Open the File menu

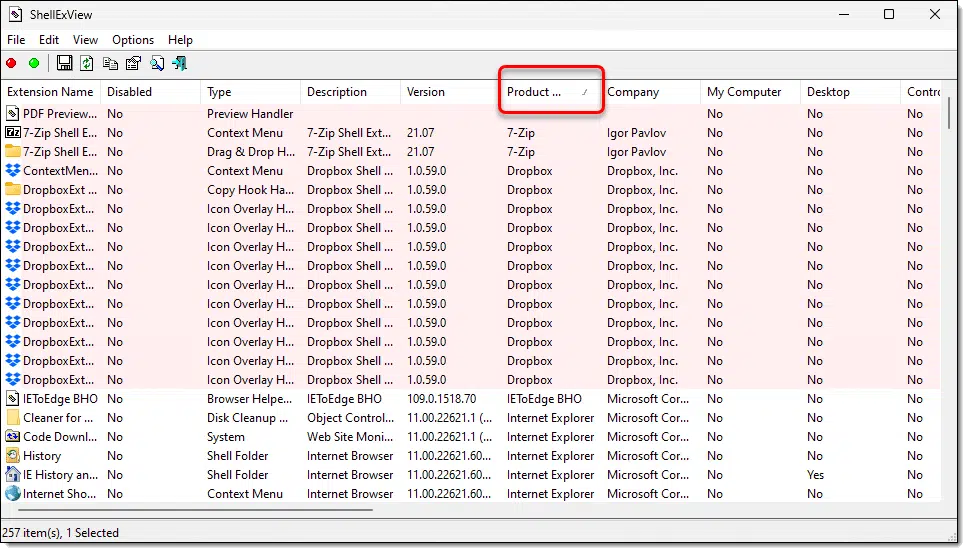[x=16, y=40]
